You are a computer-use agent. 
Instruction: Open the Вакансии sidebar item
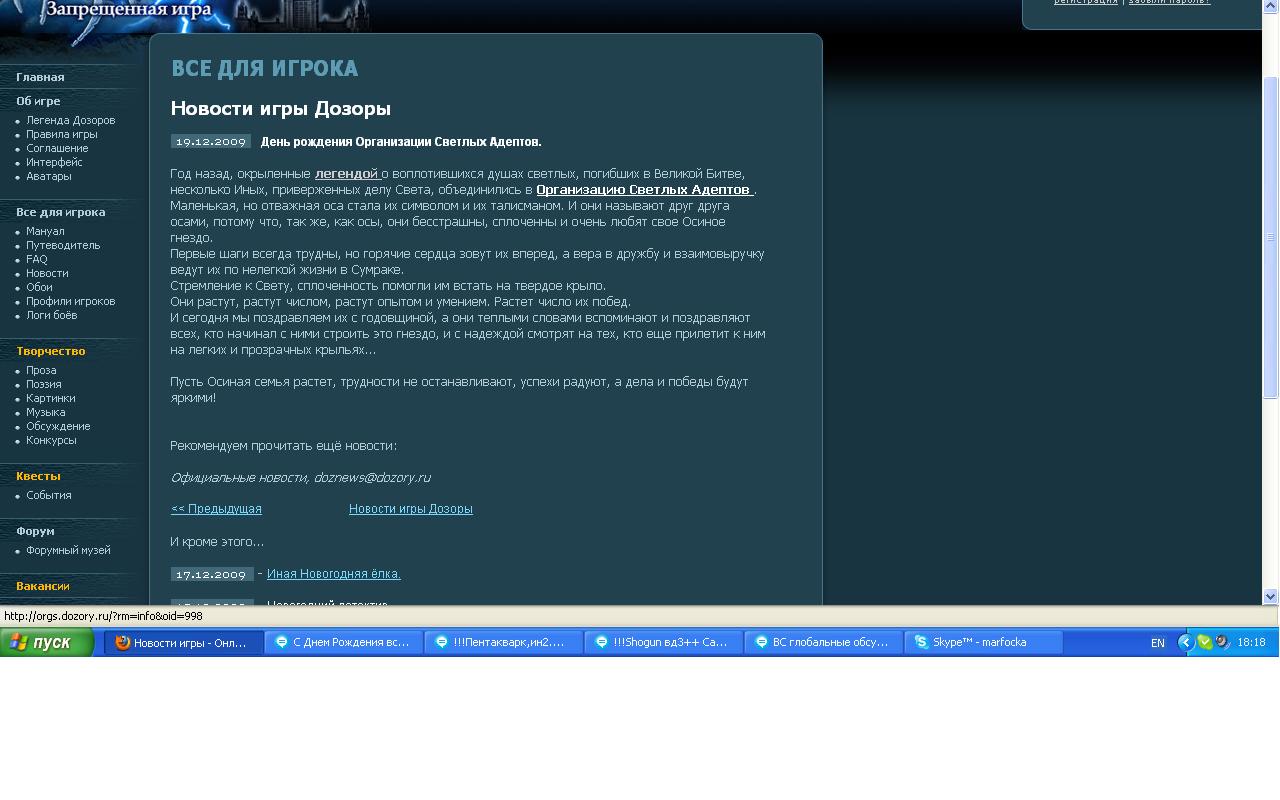click(43, 586)
